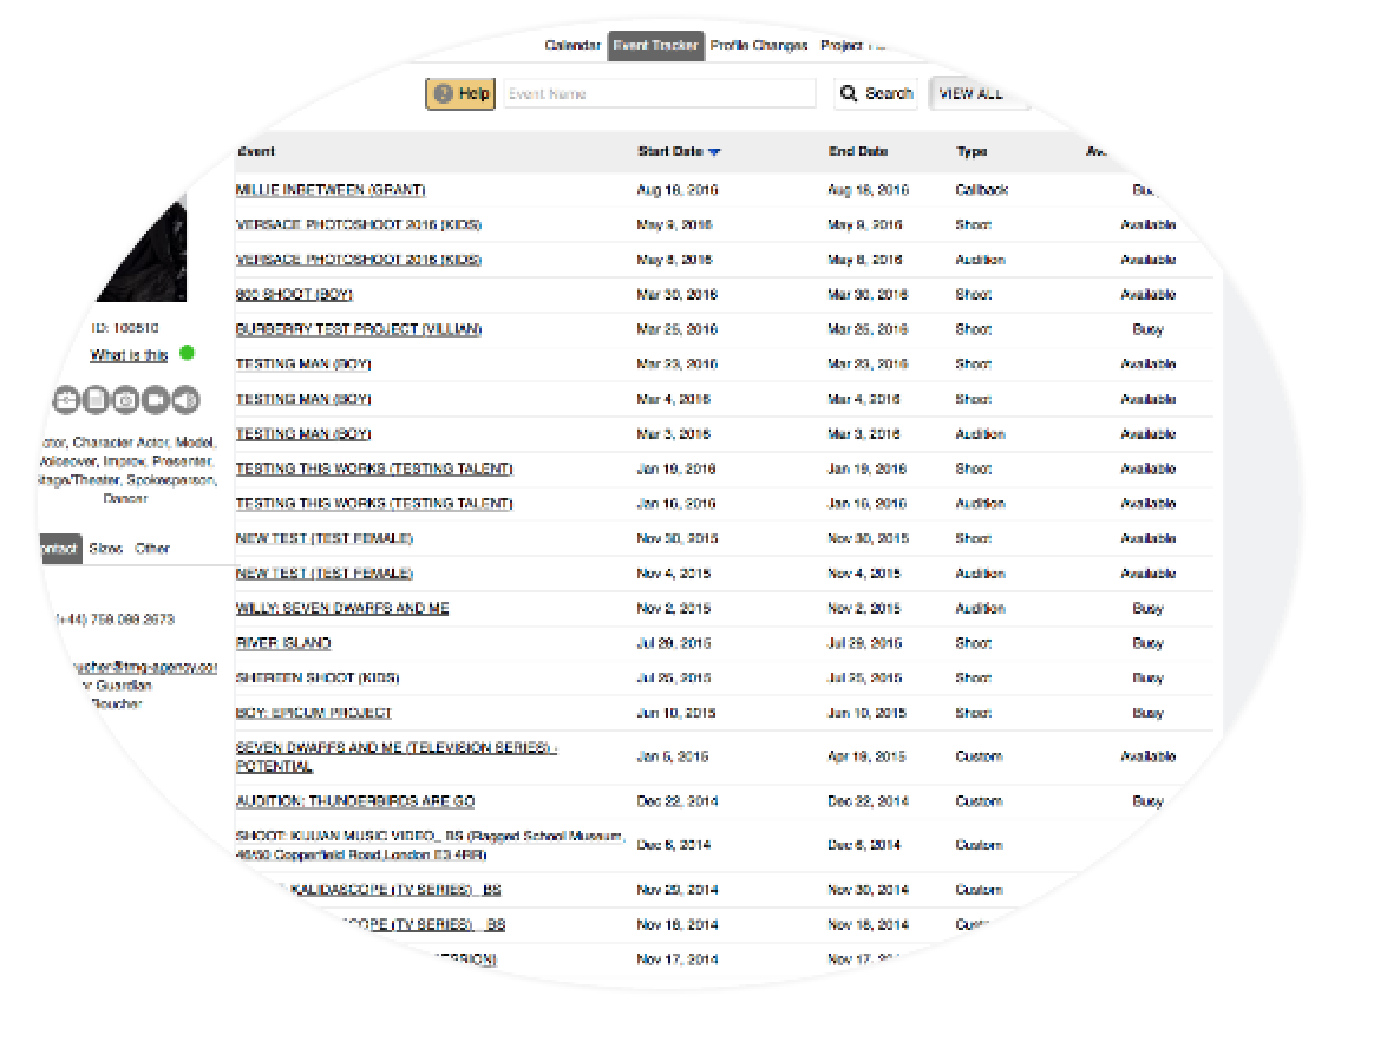1400x1048 pixels.
Task: Click the End Date column header
Action: pos(858,152)
